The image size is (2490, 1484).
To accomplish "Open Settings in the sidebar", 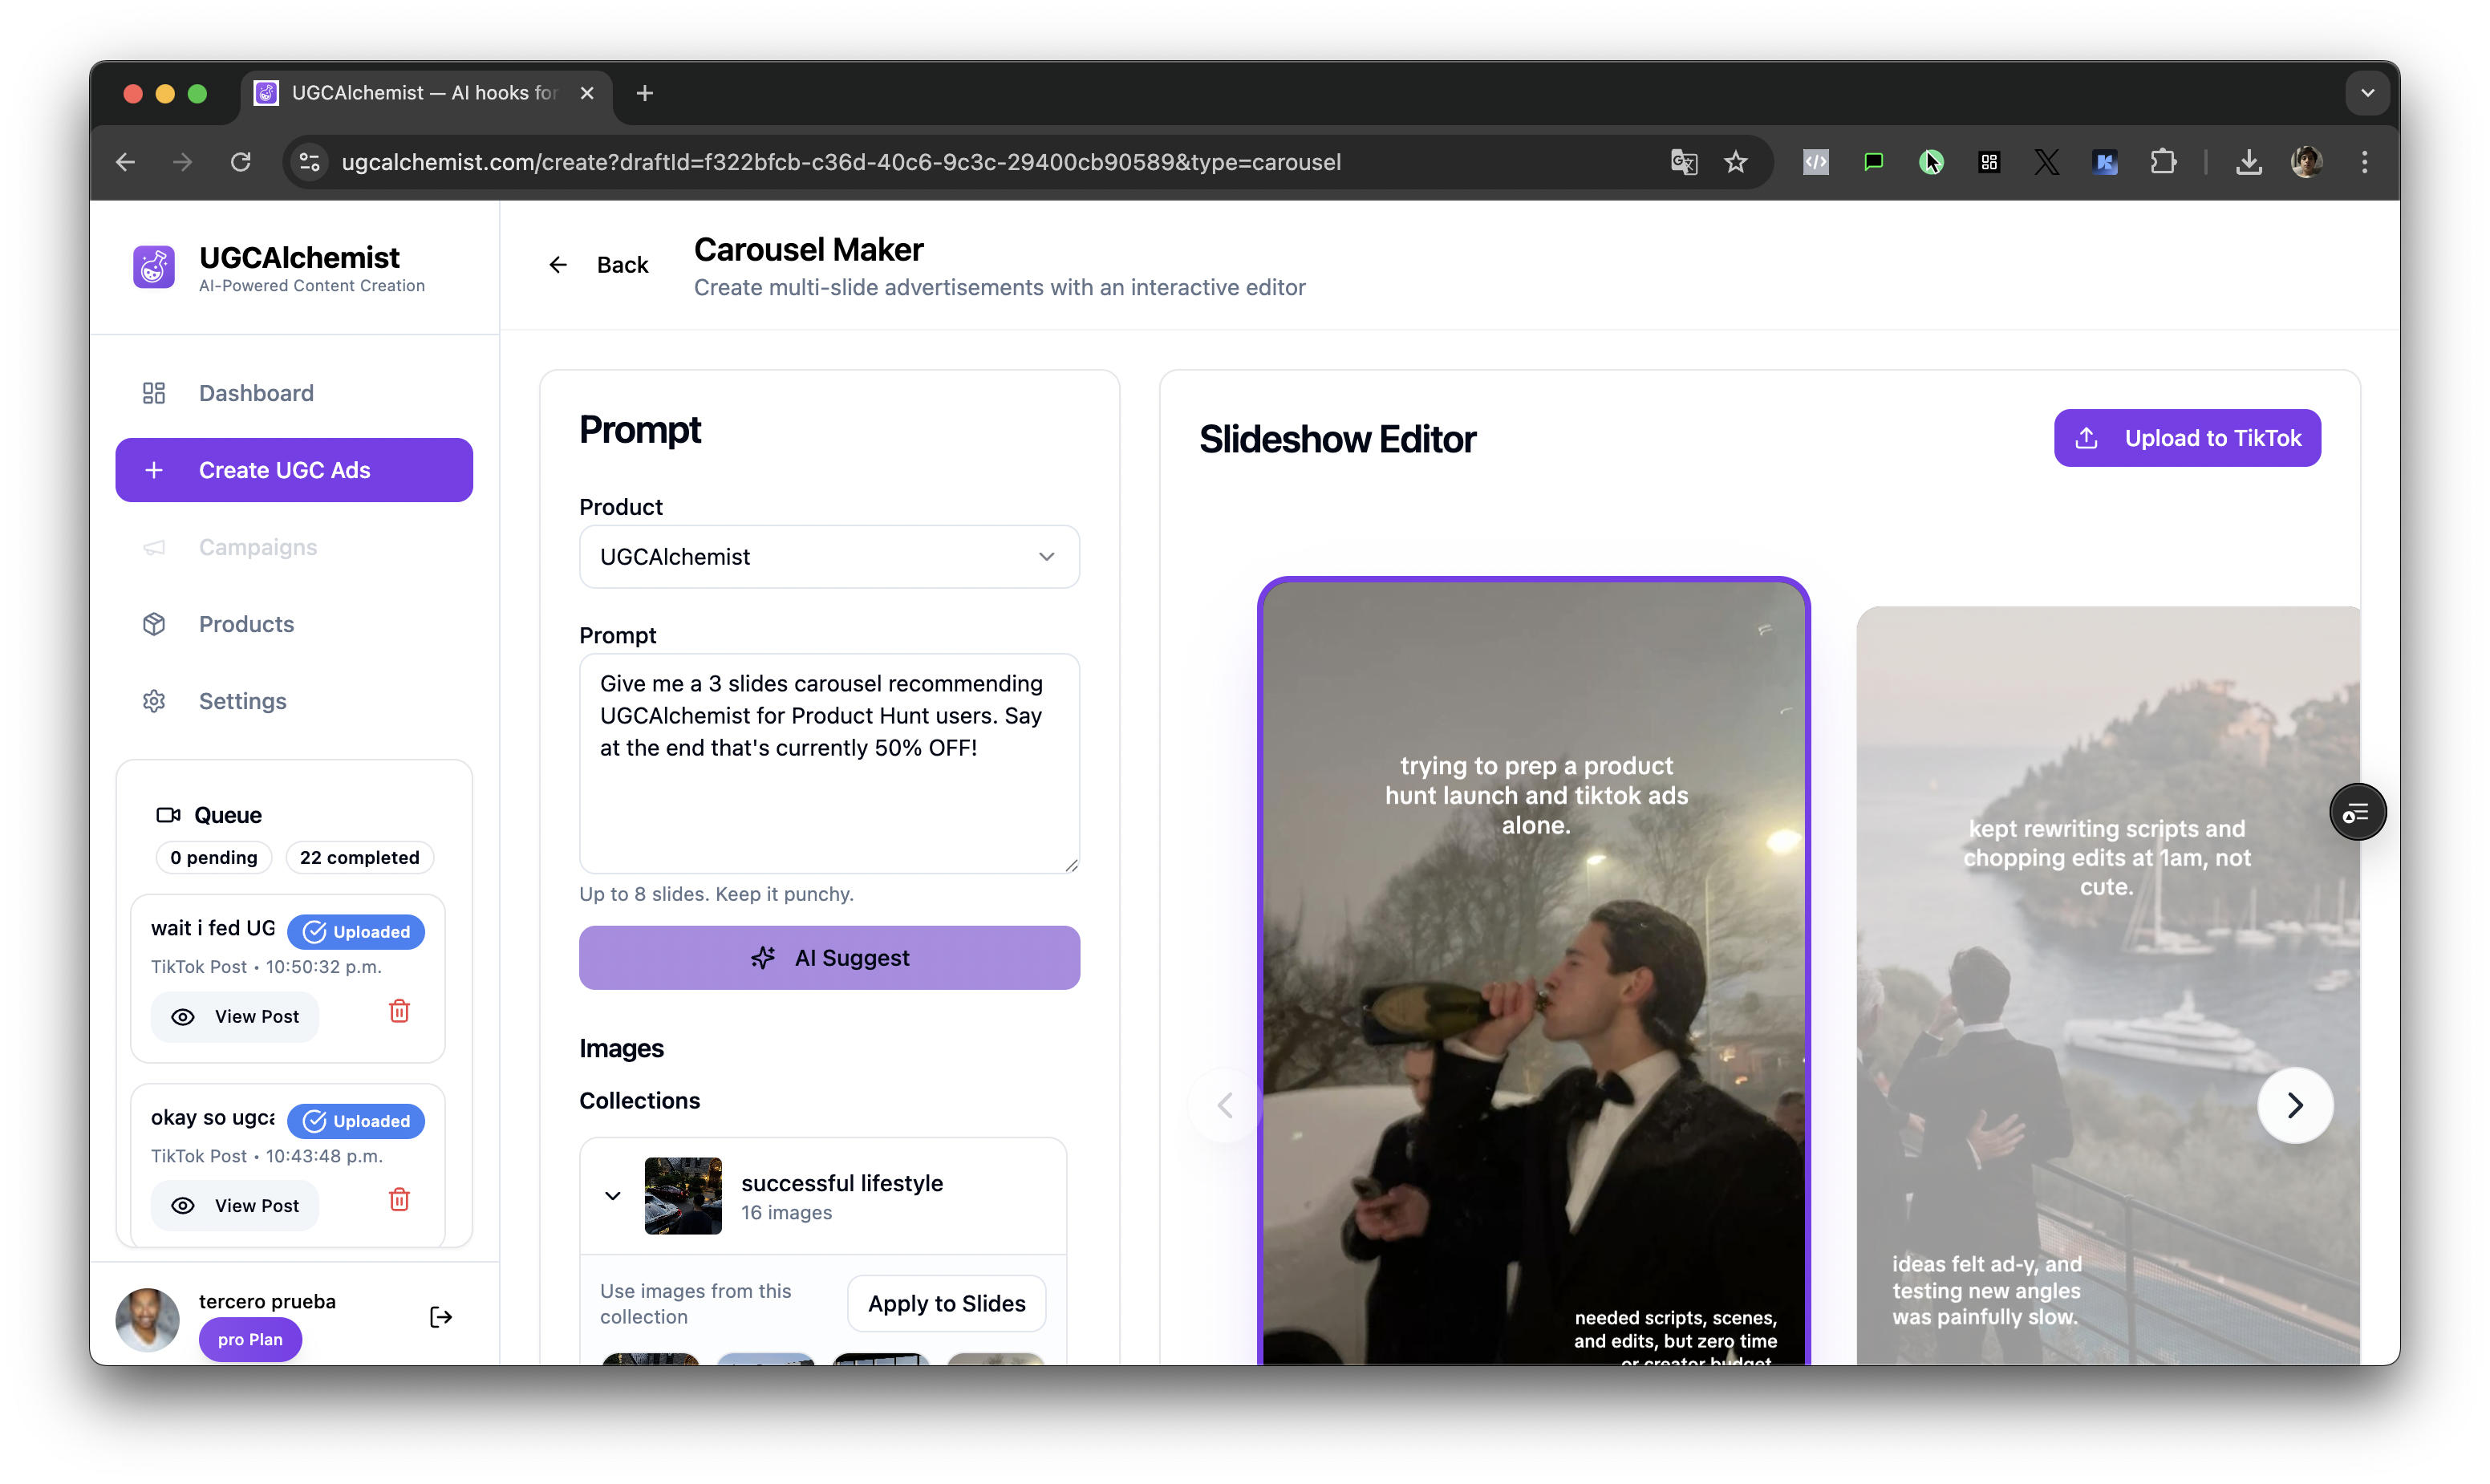I will coord(242,701).
